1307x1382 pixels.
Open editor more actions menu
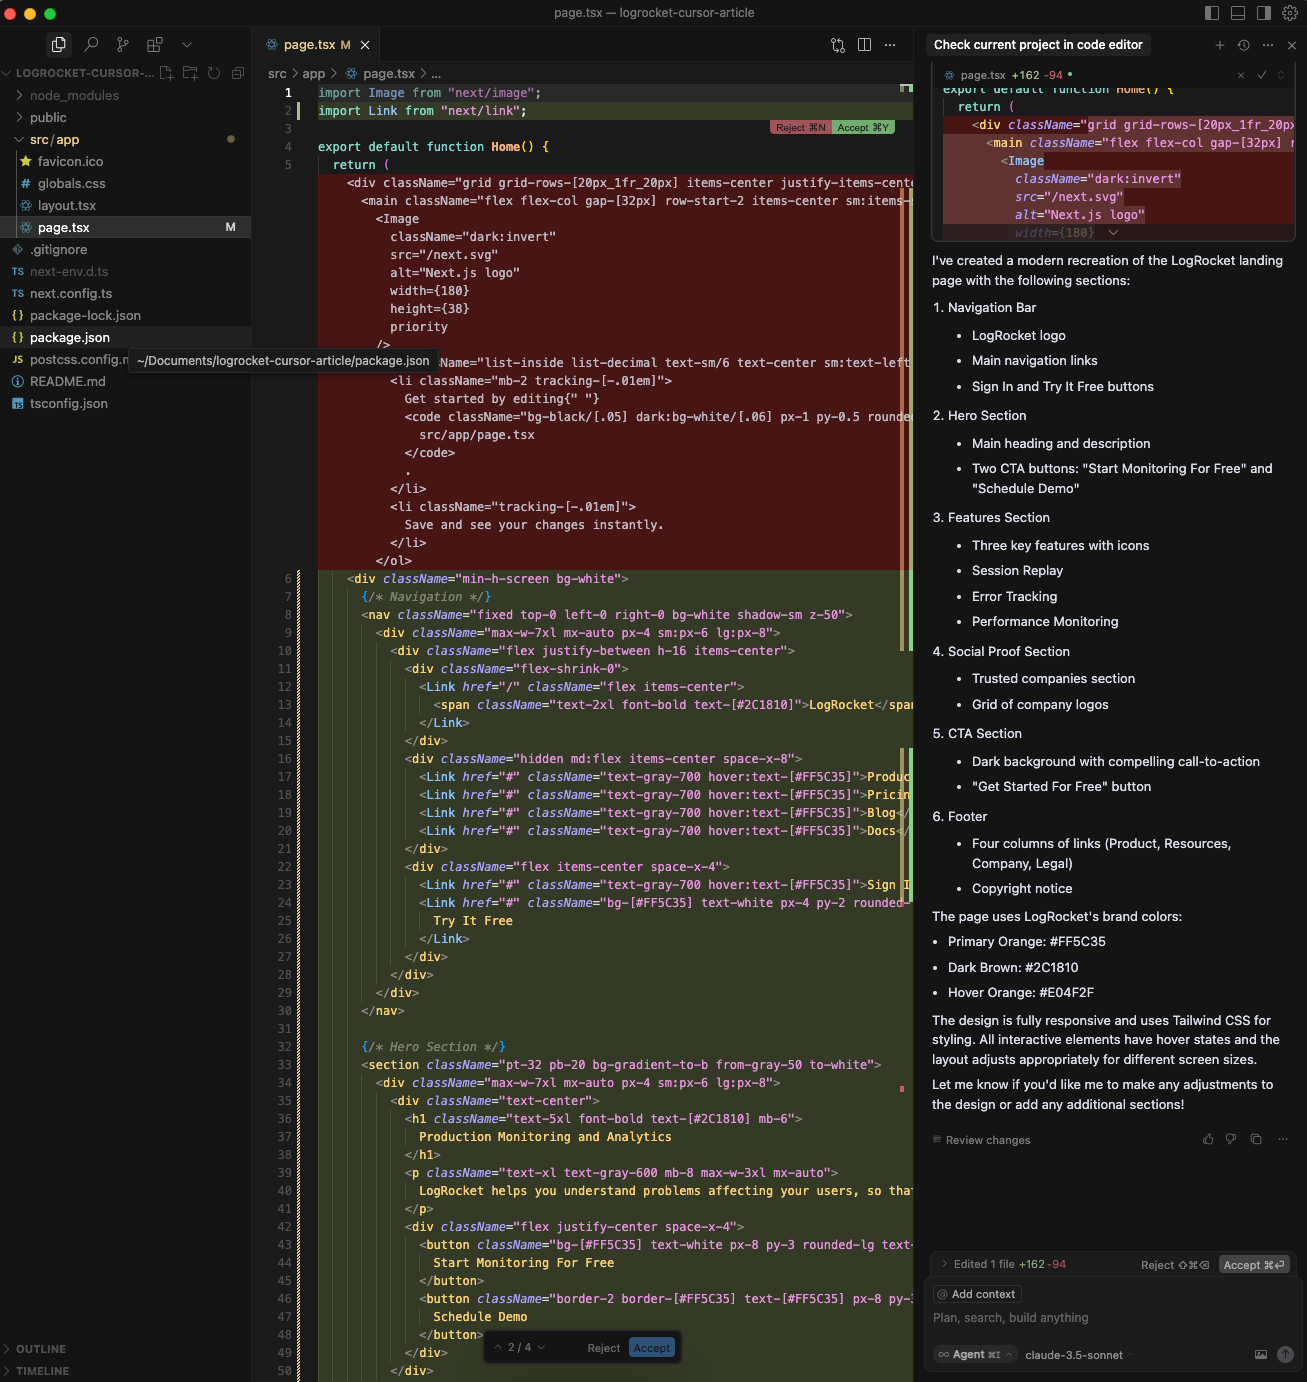pos(890,45)
